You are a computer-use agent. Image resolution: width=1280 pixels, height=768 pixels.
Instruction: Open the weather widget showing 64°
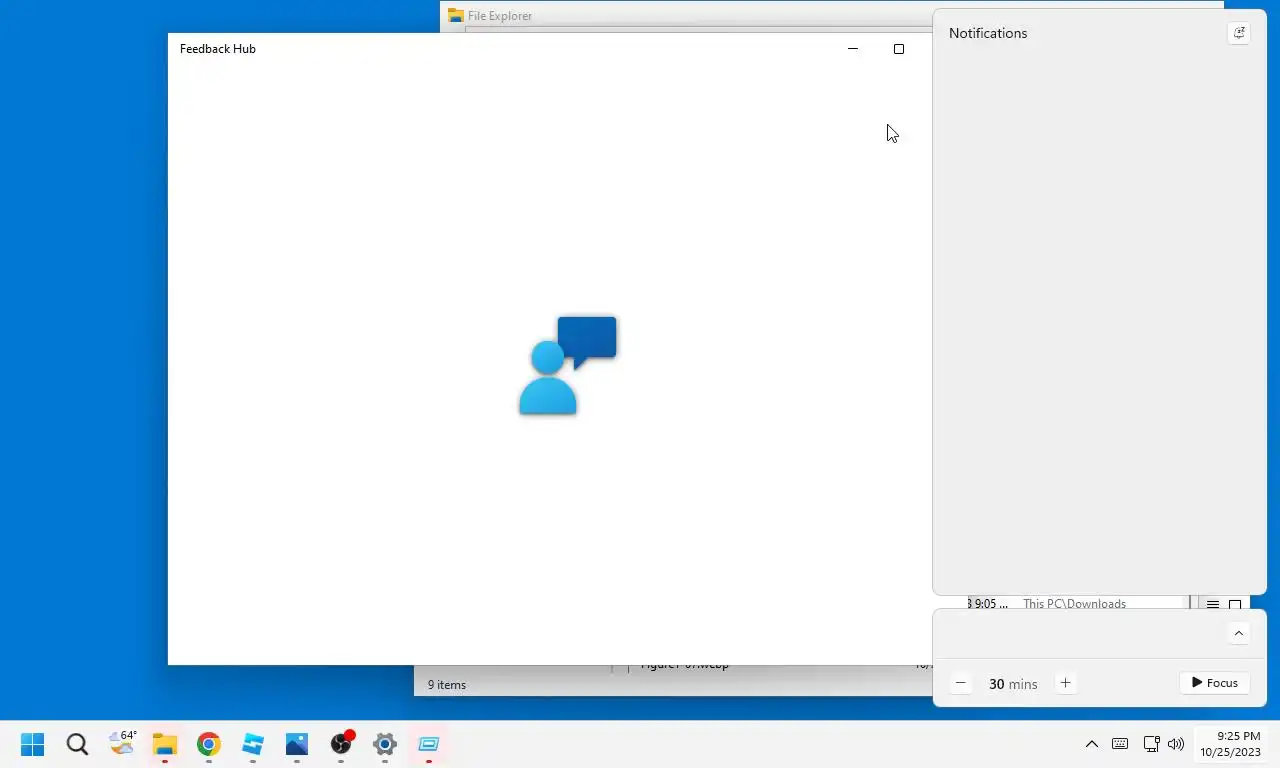tap(122, 743)
